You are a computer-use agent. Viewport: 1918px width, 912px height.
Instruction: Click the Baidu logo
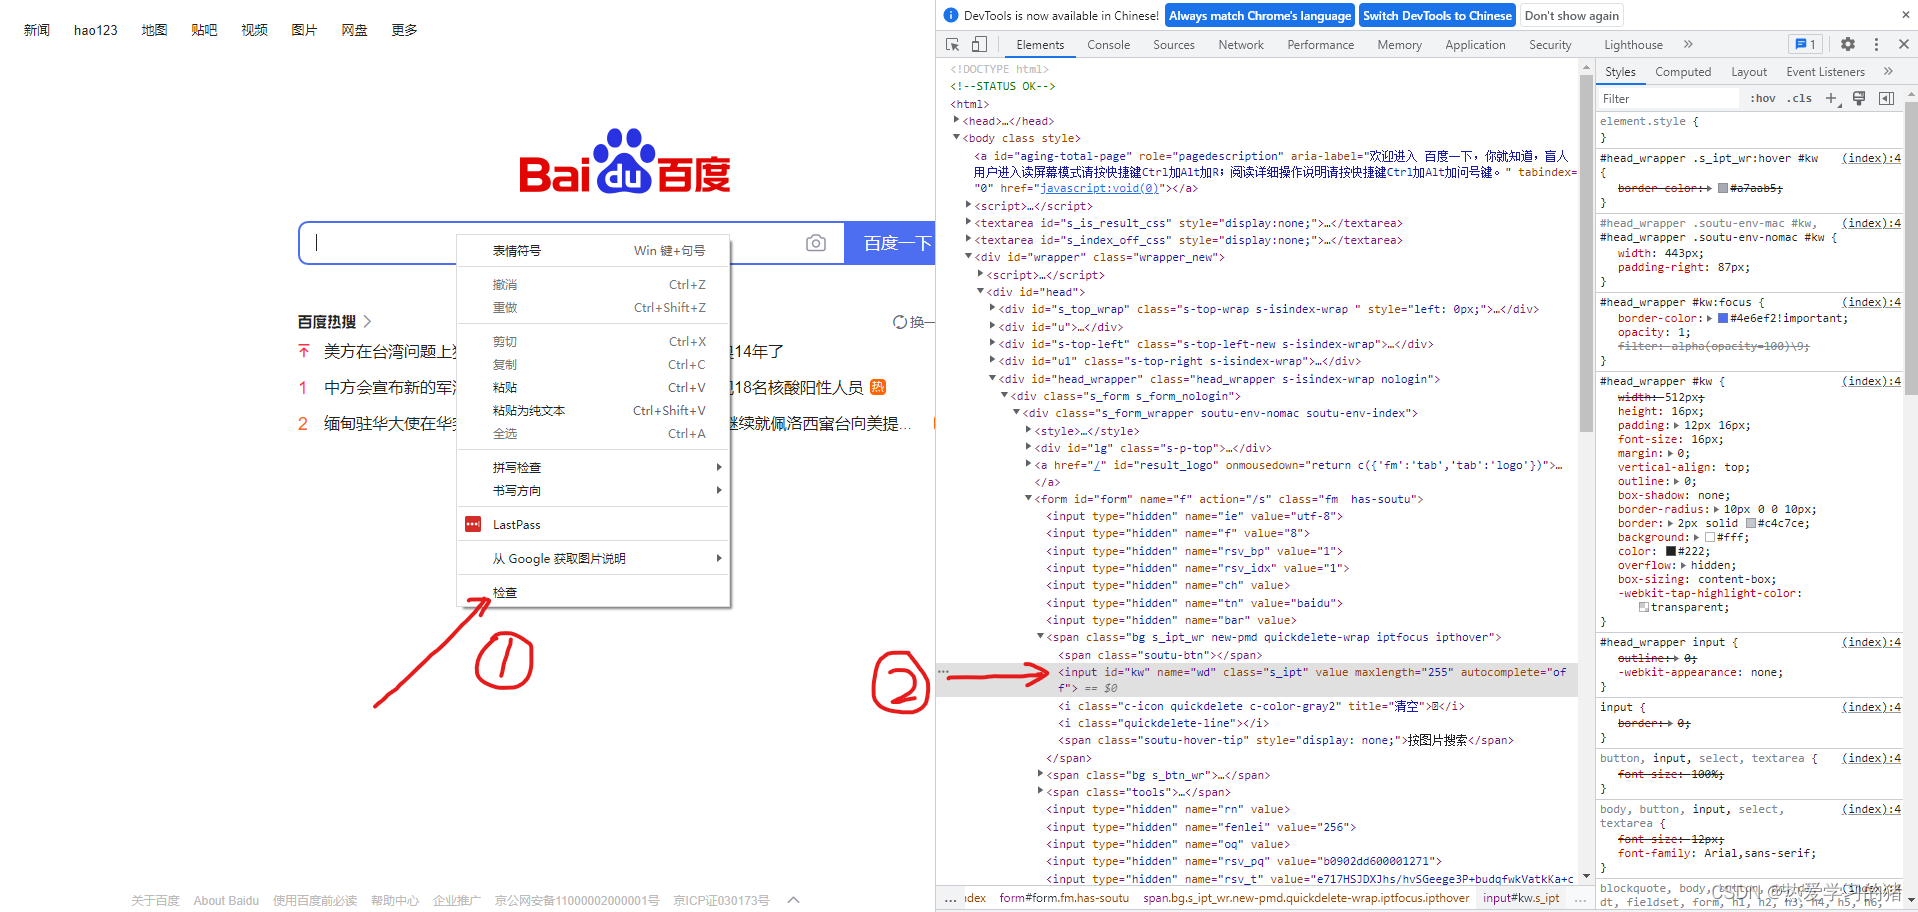coord(625,161)
